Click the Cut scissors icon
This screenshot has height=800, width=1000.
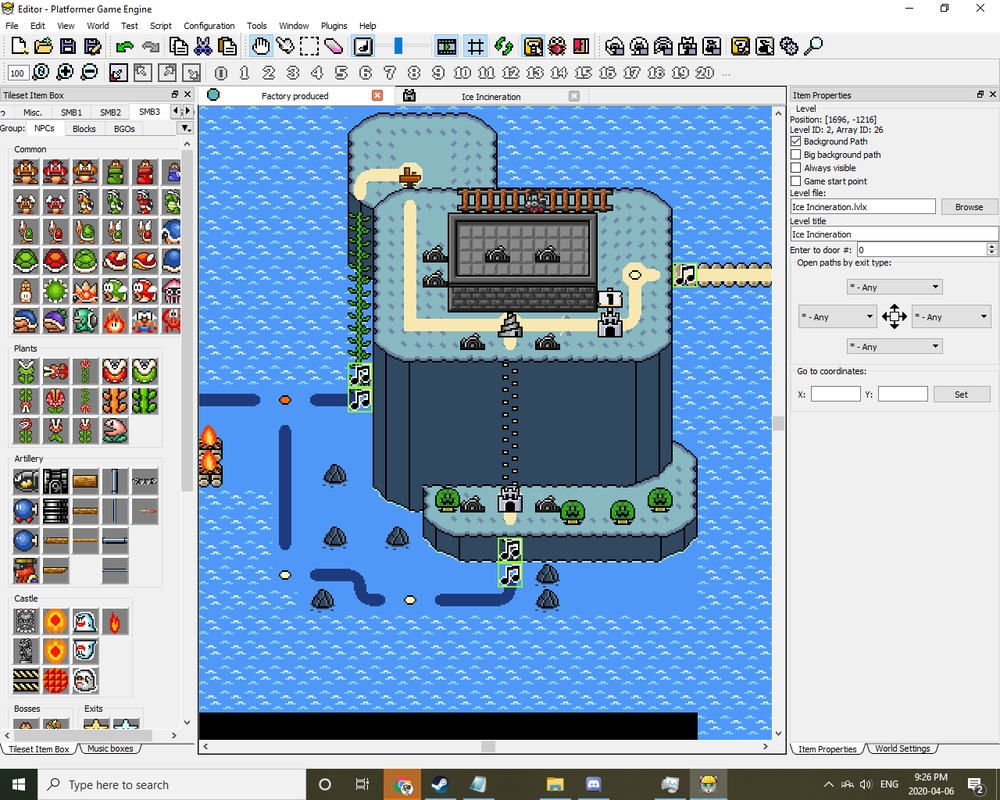[x=203, y=46]
